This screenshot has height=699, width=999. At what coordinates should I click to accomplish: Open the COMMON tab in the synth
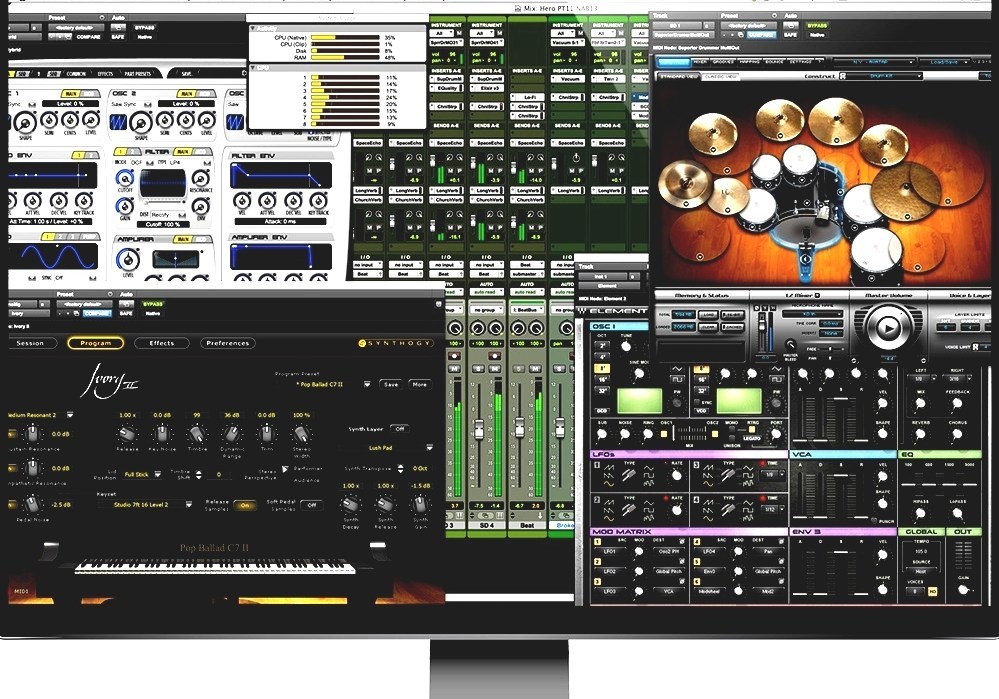tap(76, 74)
